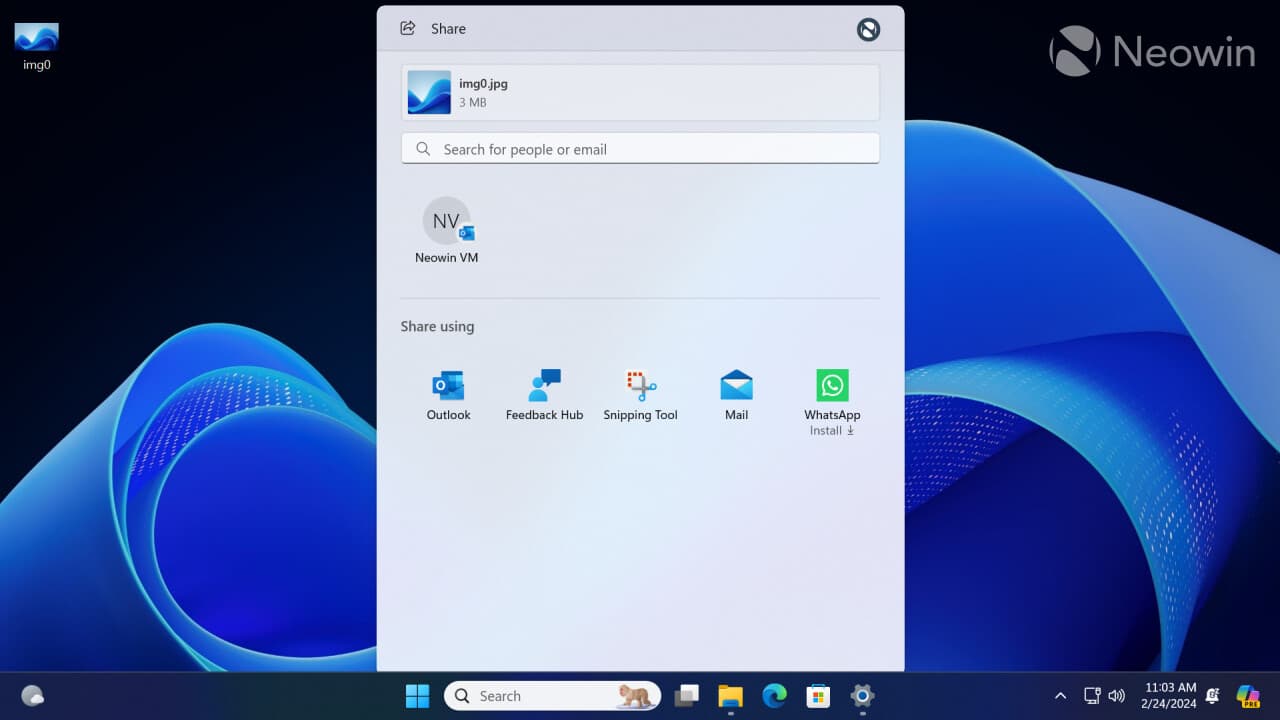Open Settings from the taskbar
Image resolution: width=1280 pixels, height=720 pixels.
861,695
